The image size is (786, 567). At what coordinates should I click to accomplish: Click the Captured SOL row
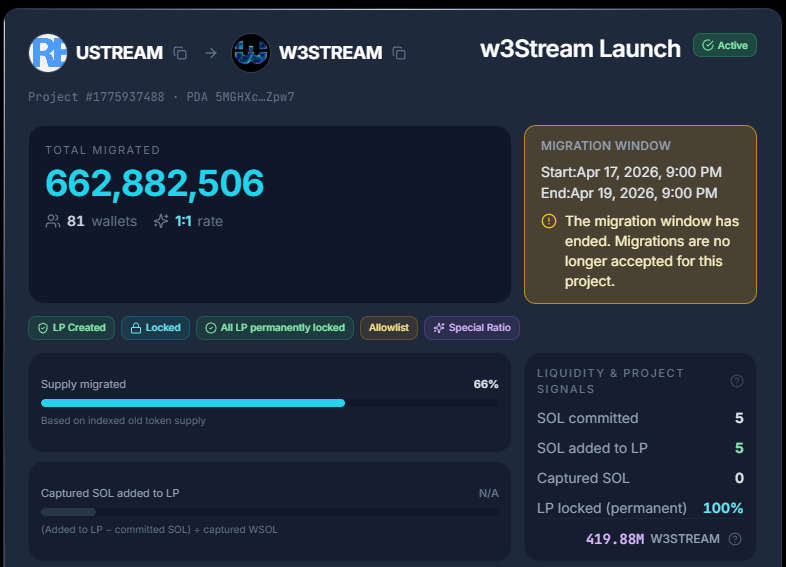click(x=640, y=478)
